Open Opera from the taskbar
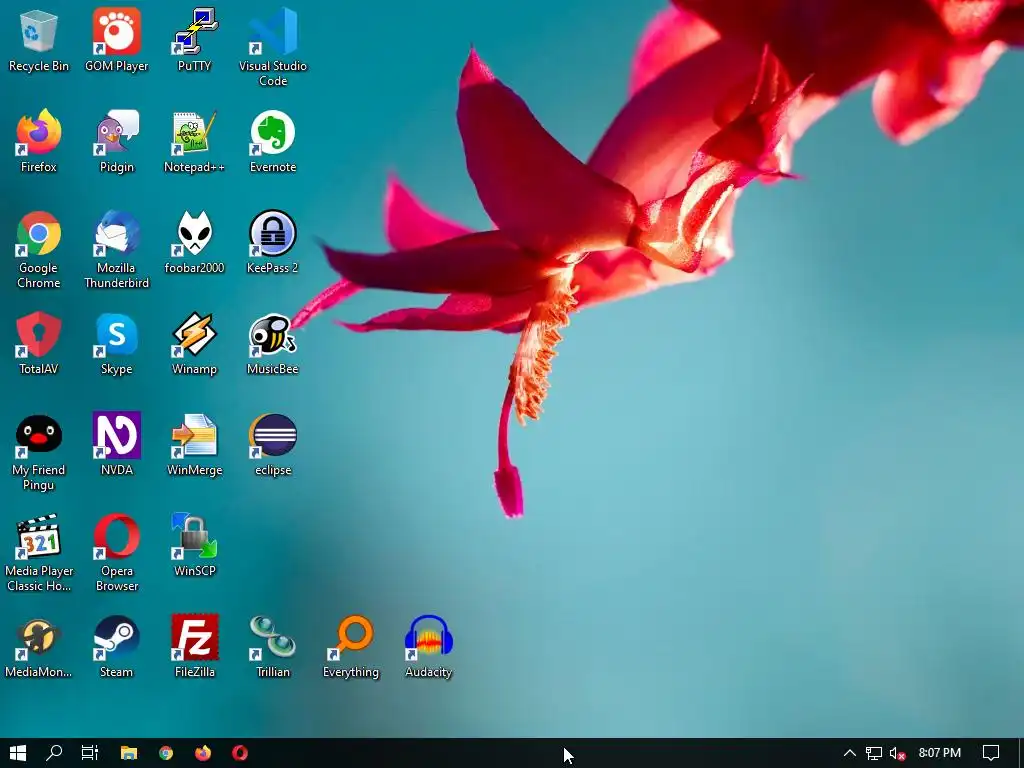Viewport: 1024px width, 768px height. tap(240, 753)
